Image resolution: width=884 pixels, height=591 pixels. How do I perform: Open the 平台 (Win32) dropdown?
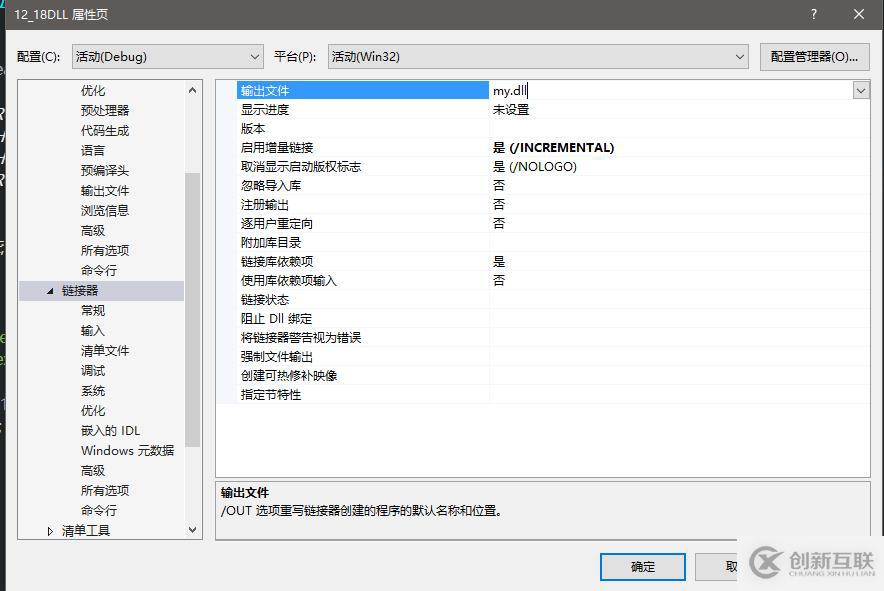coord(538,57)
